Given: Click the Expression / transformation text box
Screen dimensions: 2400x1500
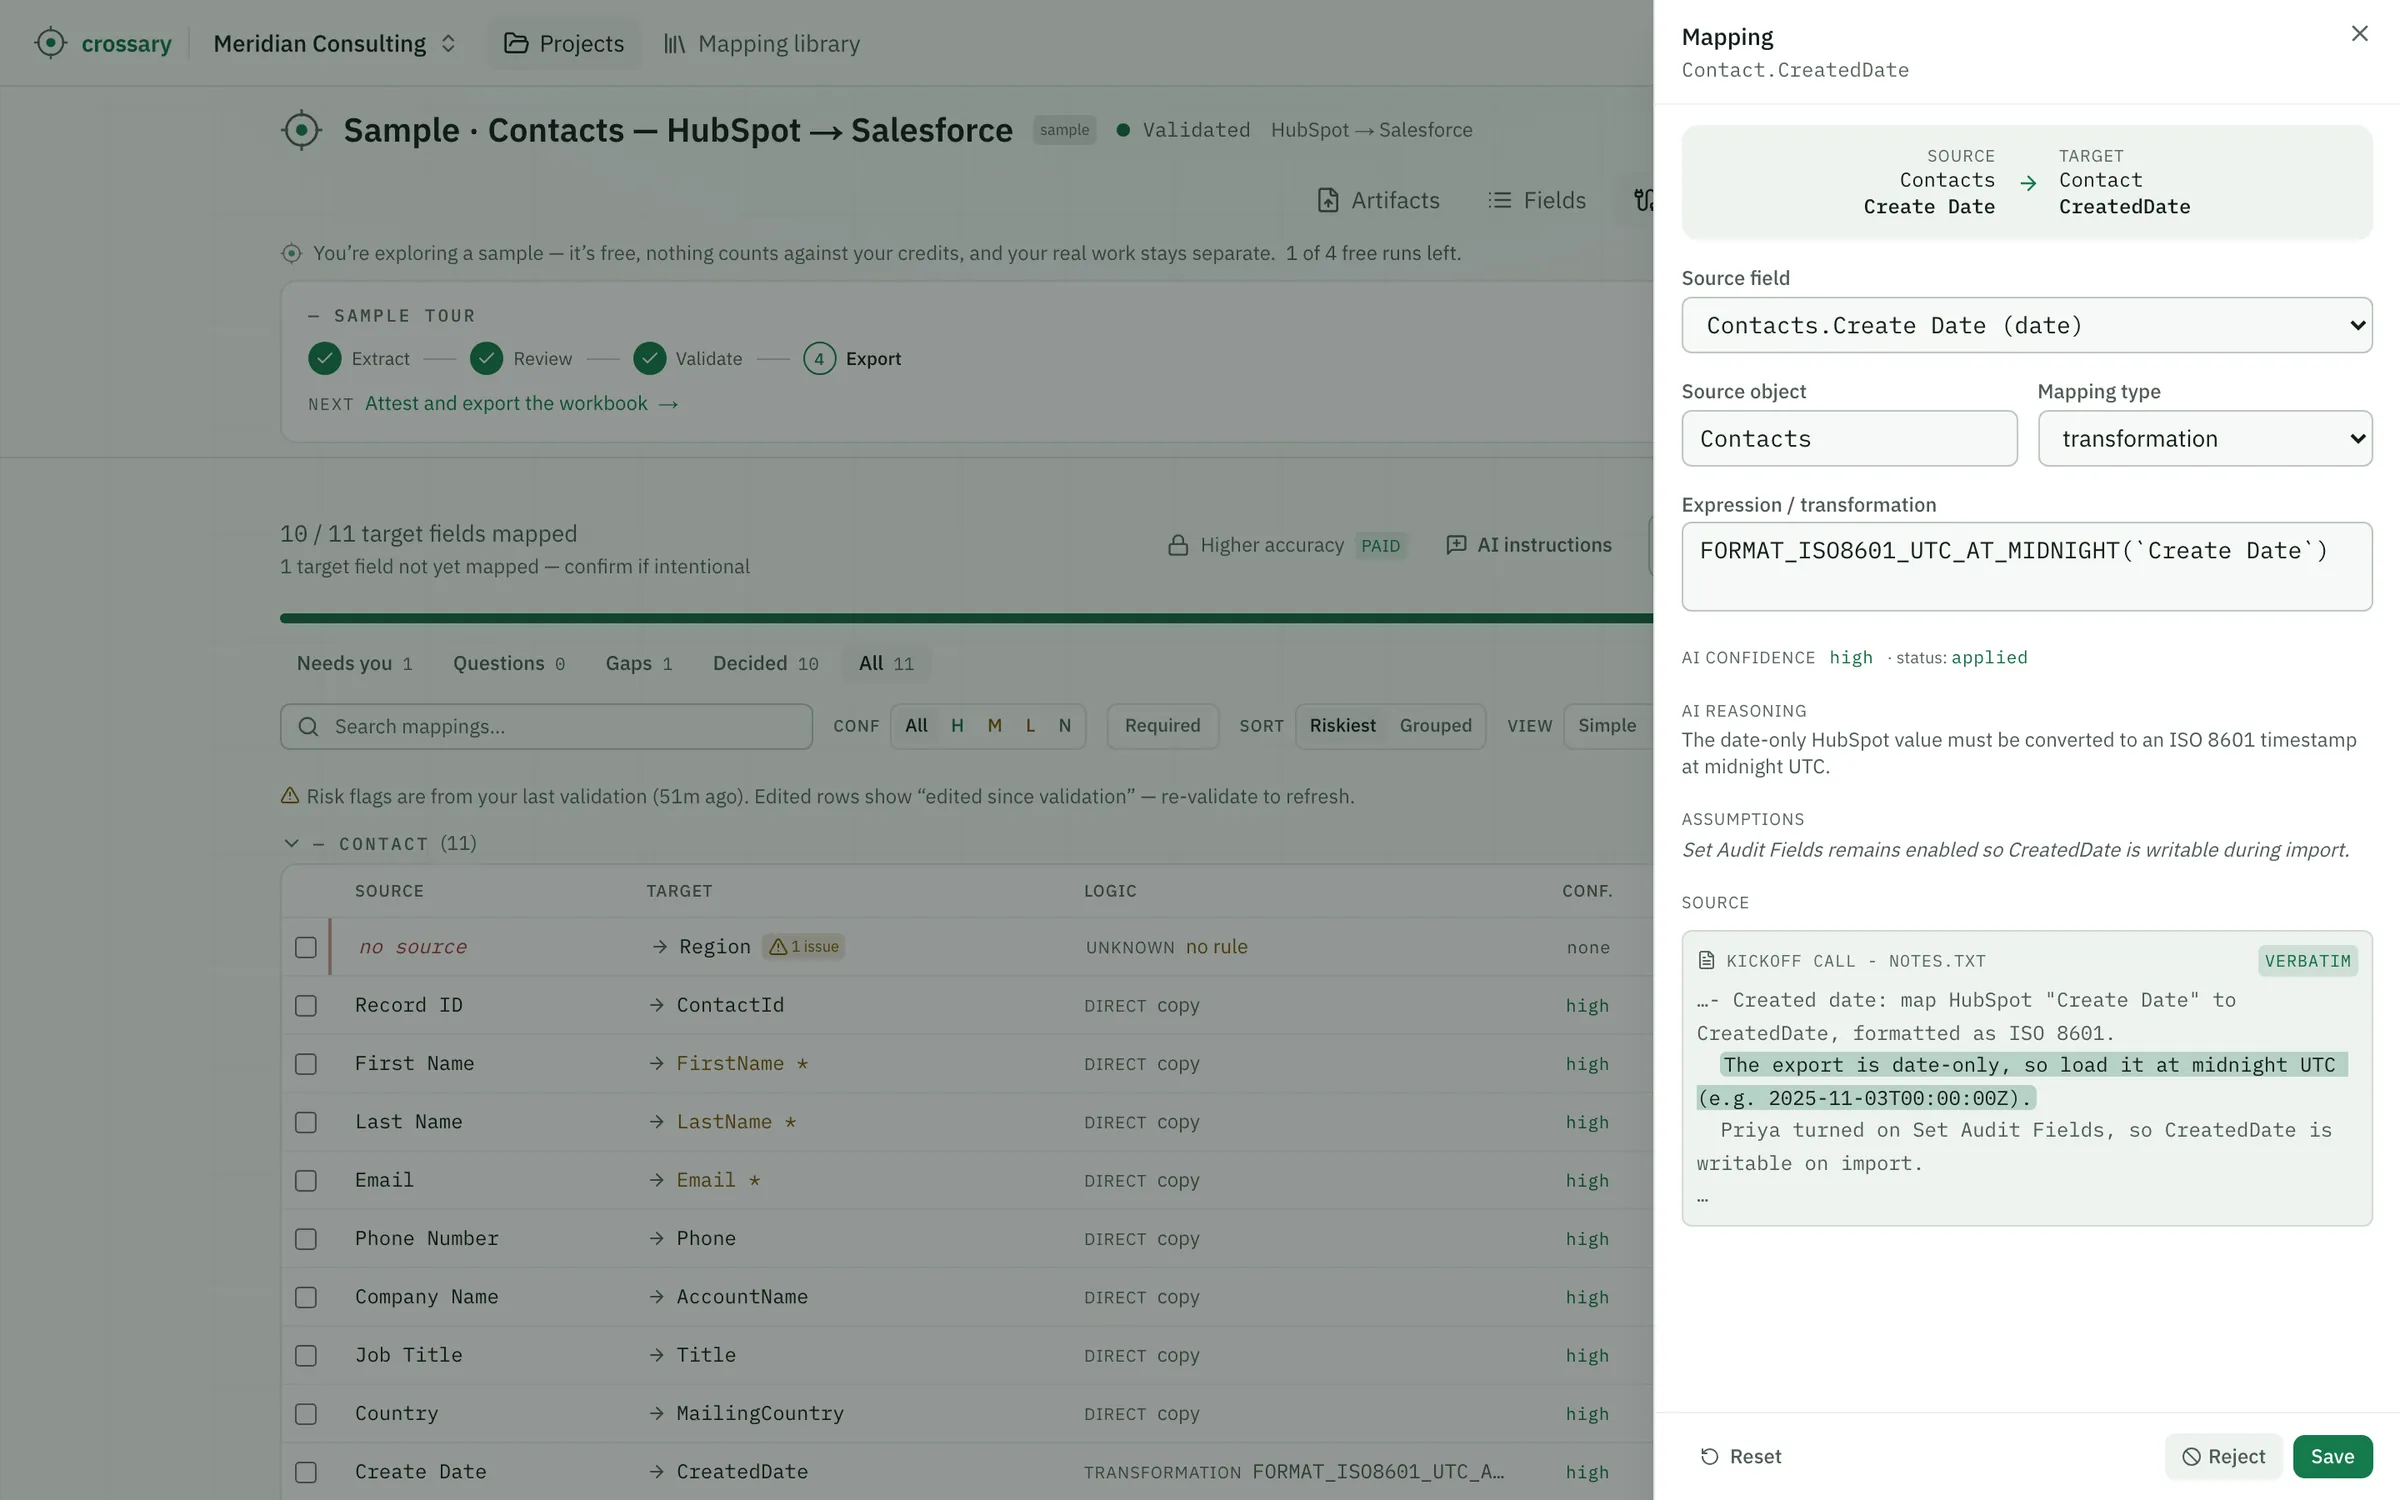Looking at the screenshot, I should point(2027,566).
